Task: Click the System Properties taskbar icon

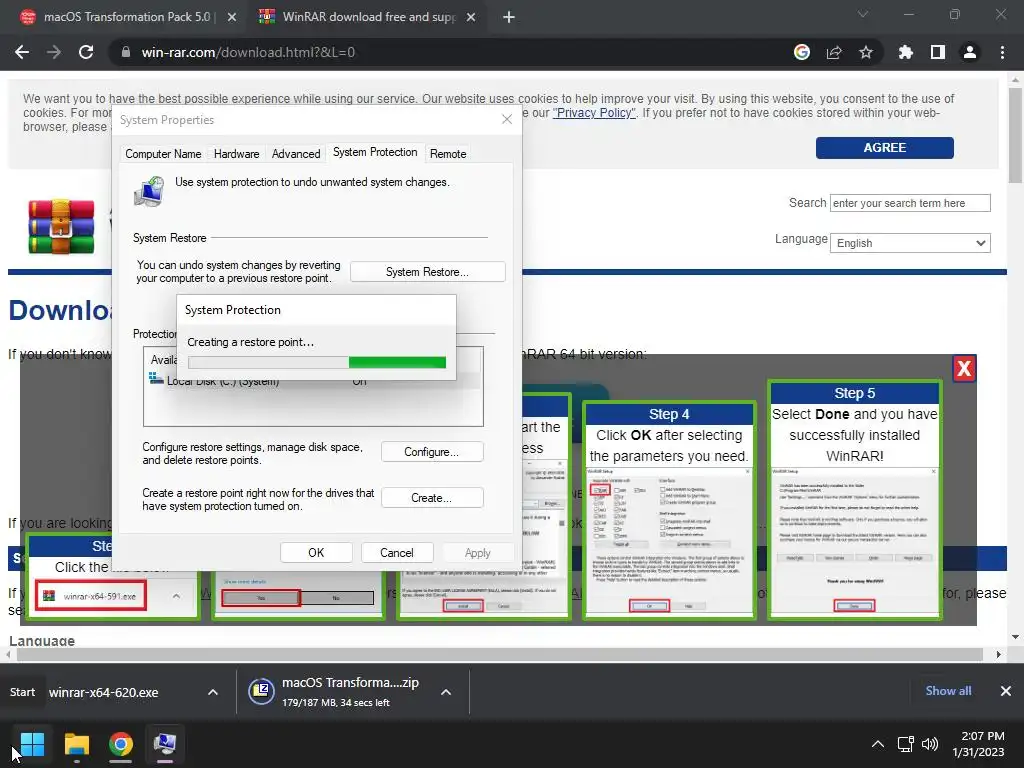Action: [165, 744]
